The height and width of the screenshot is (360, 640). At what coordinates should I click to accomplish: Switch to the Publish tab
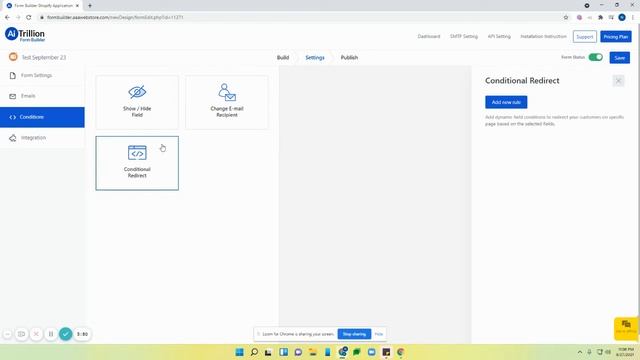point(349,58)
